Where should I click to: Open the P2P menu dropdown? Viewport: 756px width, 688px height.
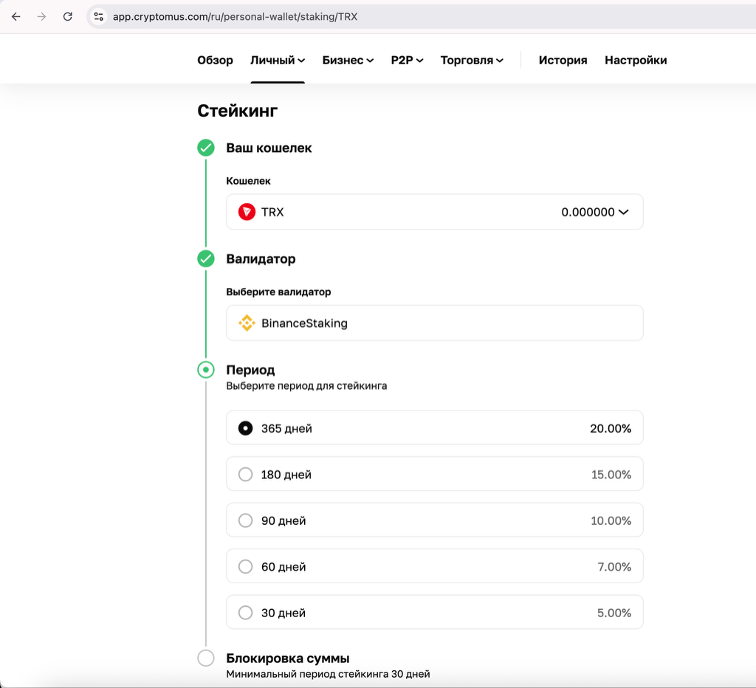[x=407, y=60]
